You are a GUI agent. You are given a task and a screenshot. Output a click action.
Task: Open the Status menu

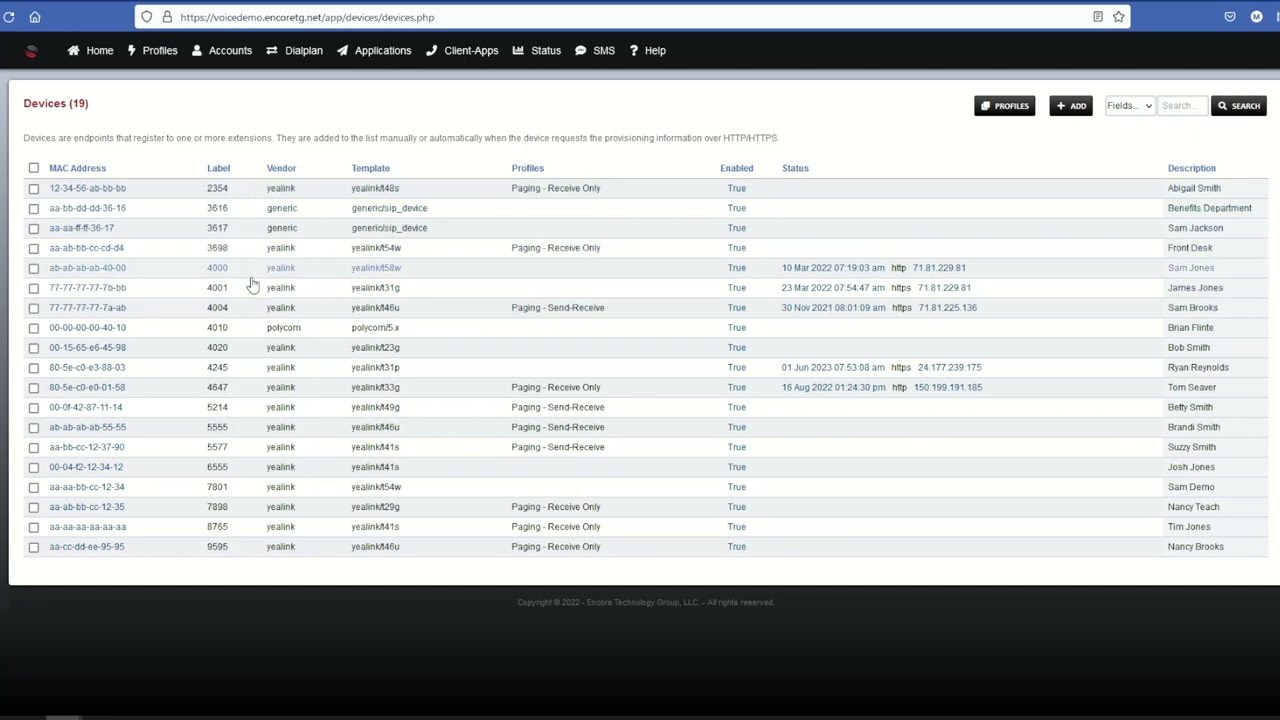[x=537, y=51]
